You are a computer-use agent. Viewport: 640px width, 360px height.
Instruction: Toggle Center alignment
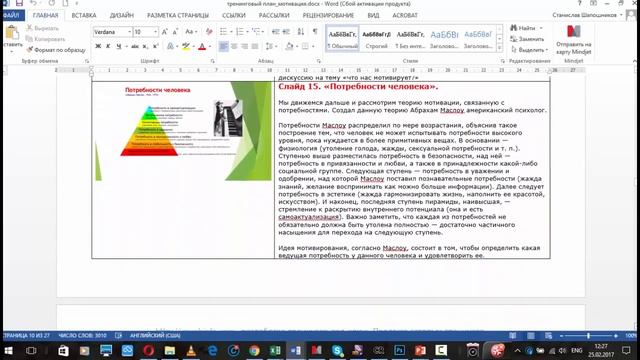coord(234,47)
